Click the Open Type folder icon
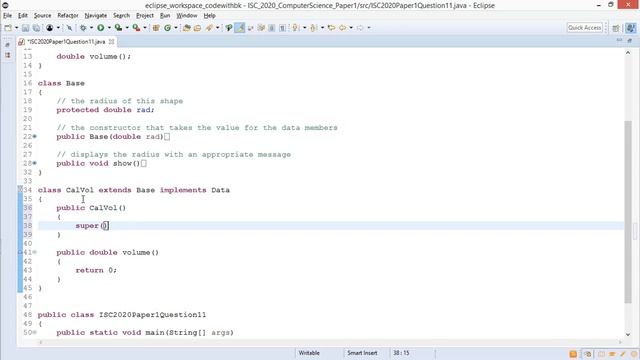The image size is (640, 360). tap(187, 28)
